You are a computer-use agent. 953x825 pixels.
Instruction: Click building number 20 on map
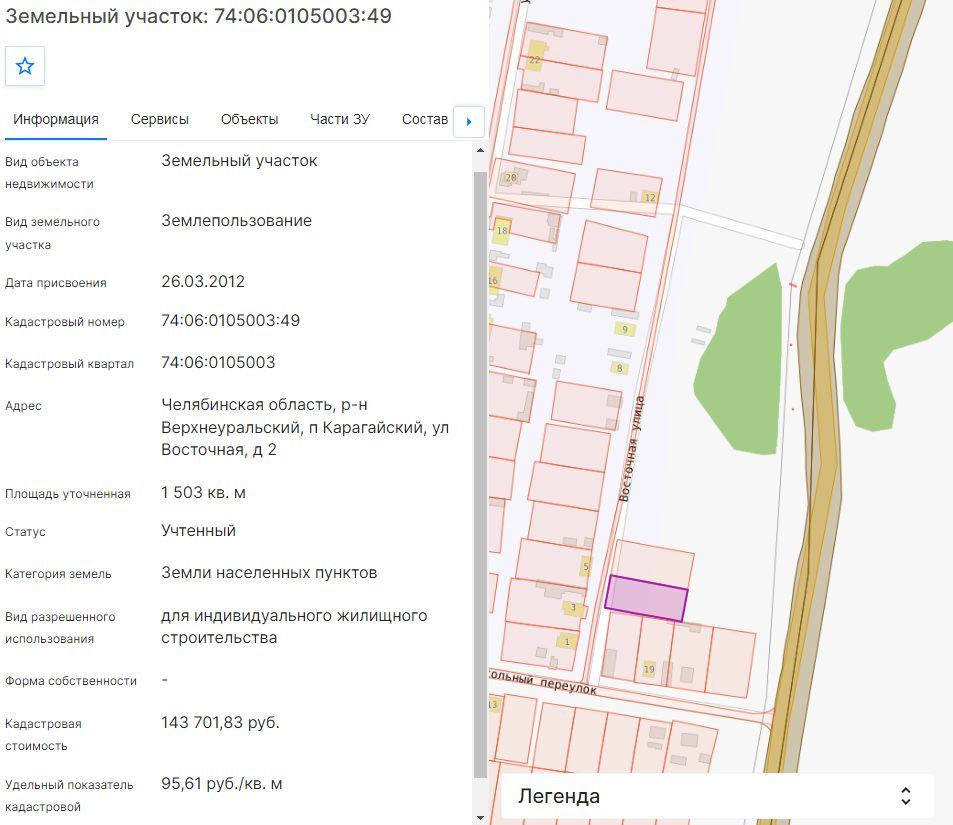pyautogui.click(x=511, y=178)
